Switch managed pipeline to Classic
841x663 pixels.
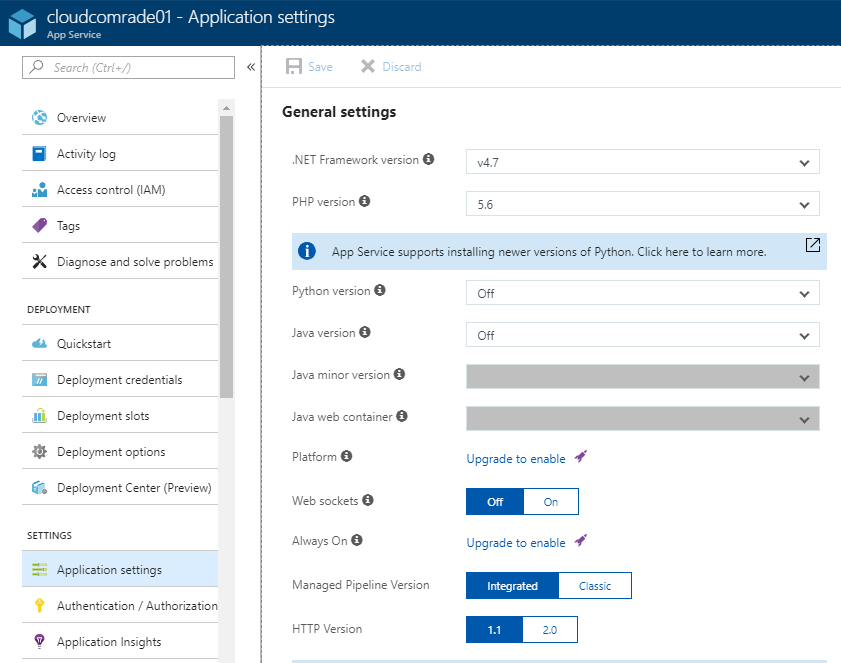[x=595, y=586]
